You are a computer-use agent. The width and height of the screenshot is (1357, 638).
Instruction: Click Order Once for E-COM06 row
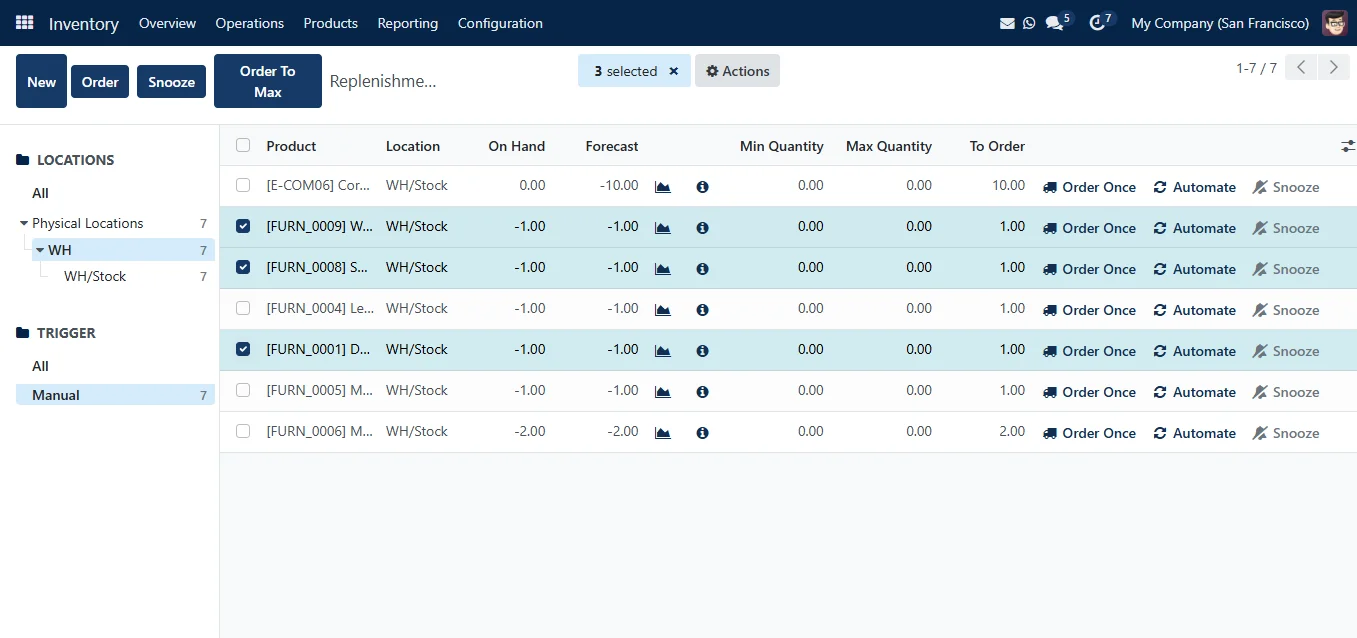(x=1089, y=187)
